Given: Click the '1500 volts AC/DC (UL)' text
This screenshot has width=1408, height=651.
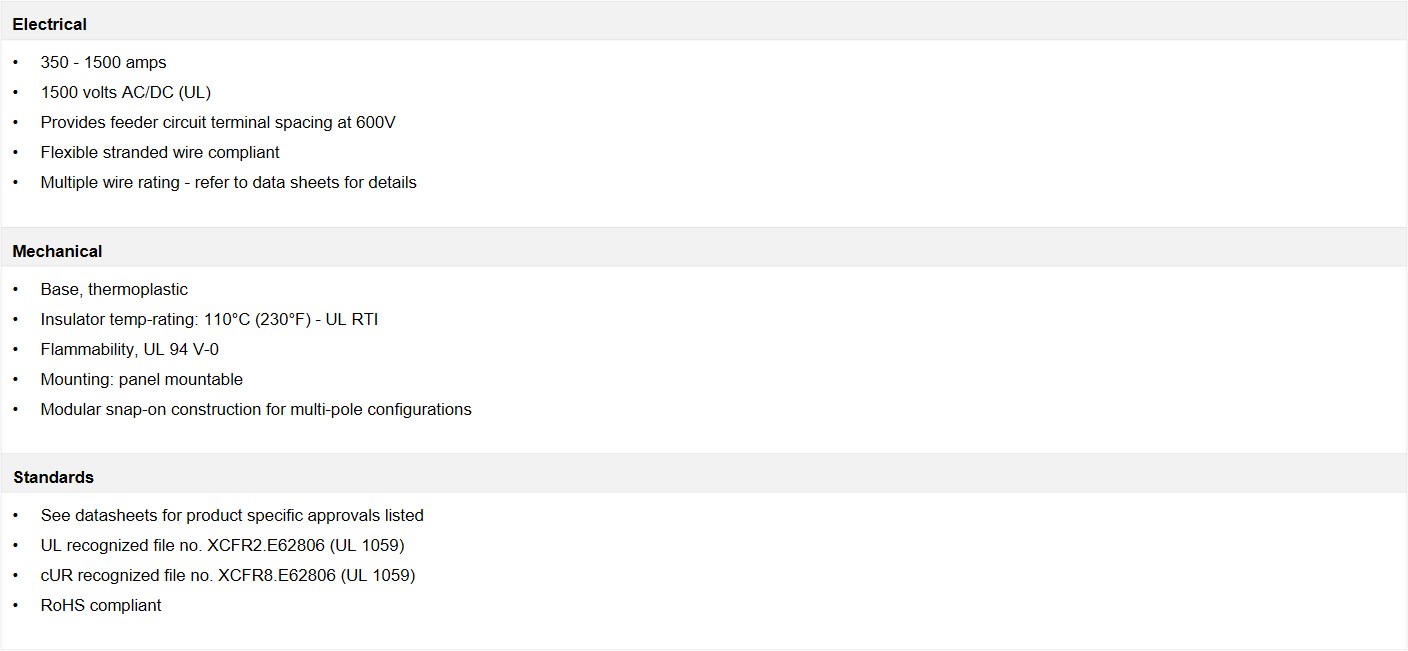Looking at the screenshot, I should [x=125, y=92].
